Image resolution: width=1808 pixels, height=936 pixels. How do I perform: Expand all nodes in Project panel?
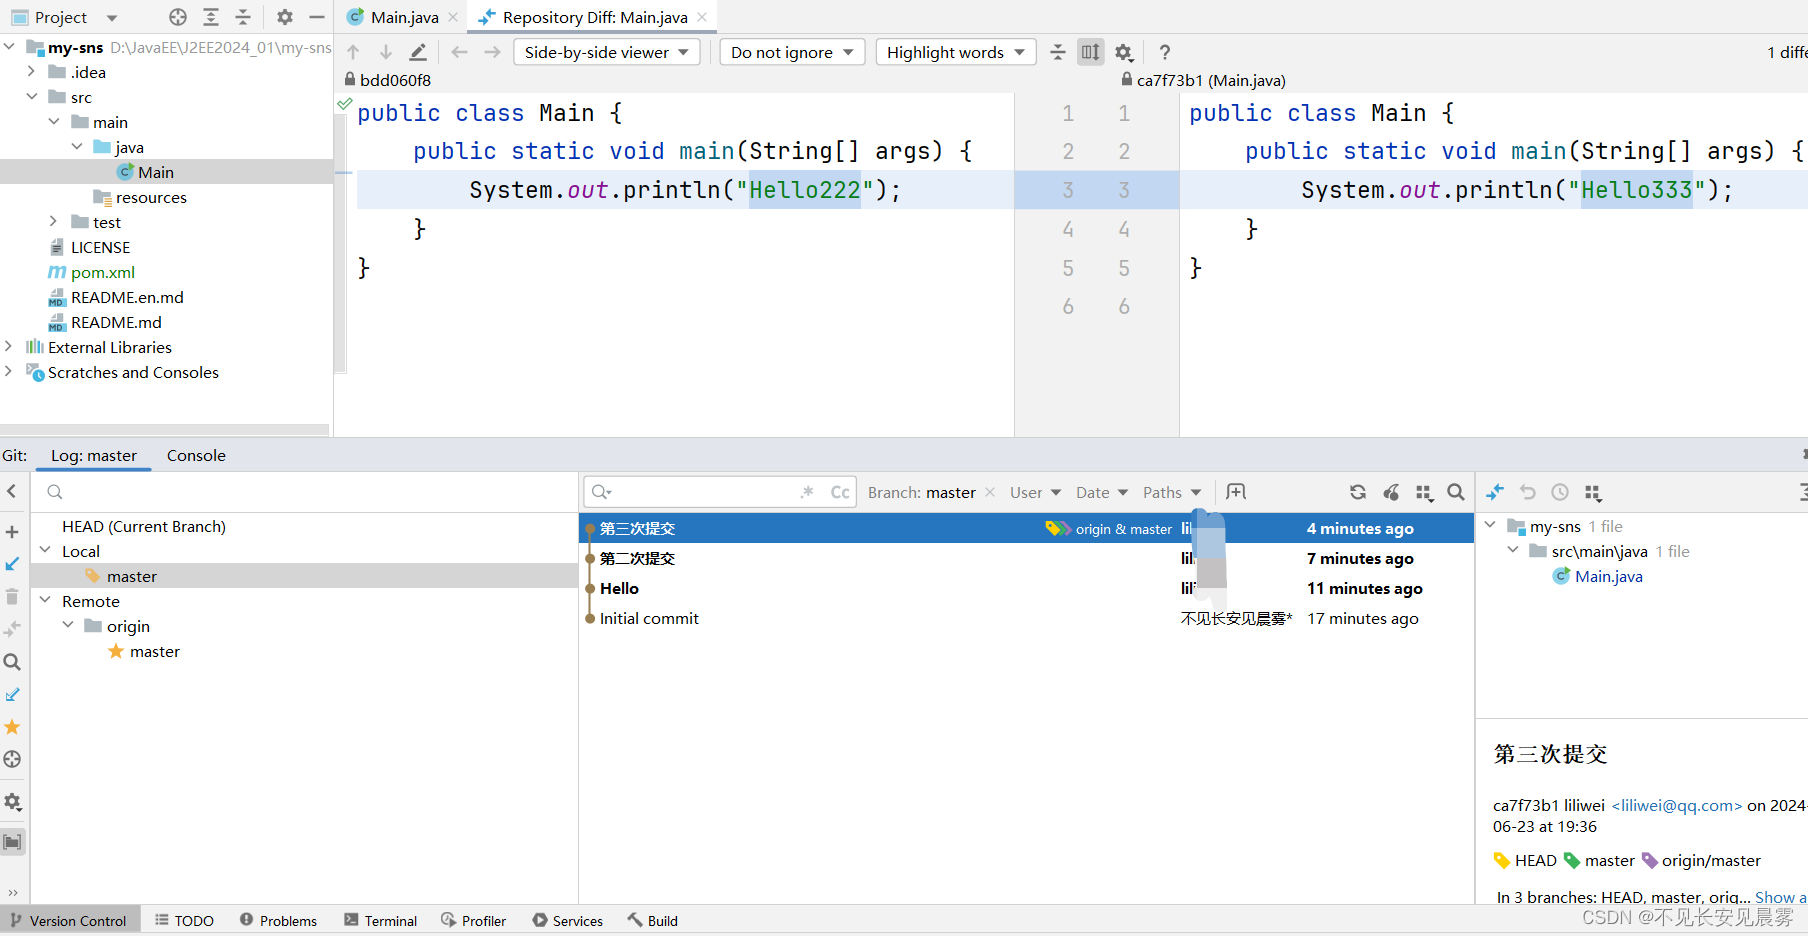coord(211,17)
